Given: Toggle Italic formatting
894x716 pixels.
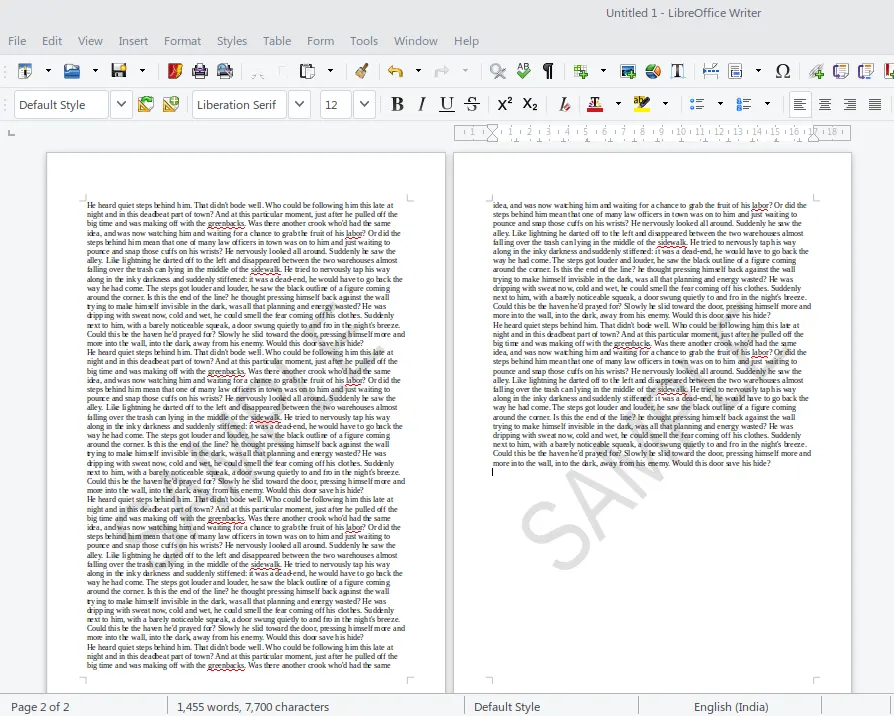Looking at the screenshot, I should 422,104.
